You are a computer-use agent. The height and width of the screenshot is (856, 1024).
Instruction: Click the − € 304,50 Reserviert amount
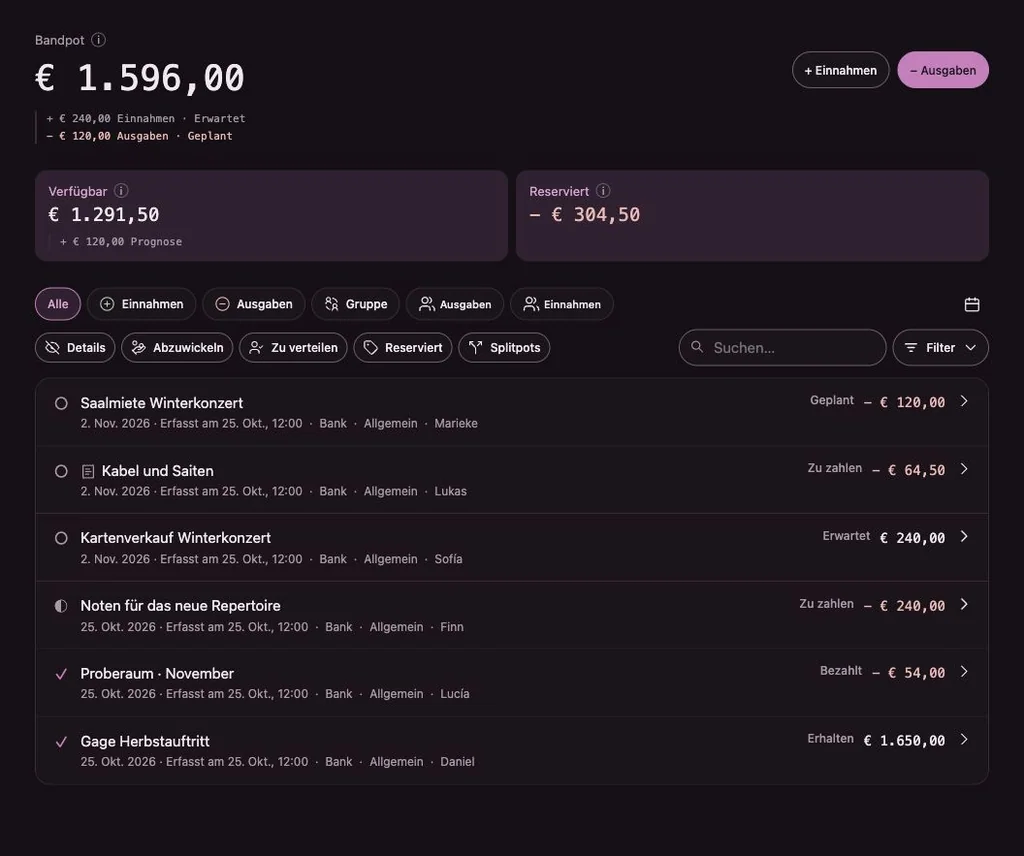point(585,215)
